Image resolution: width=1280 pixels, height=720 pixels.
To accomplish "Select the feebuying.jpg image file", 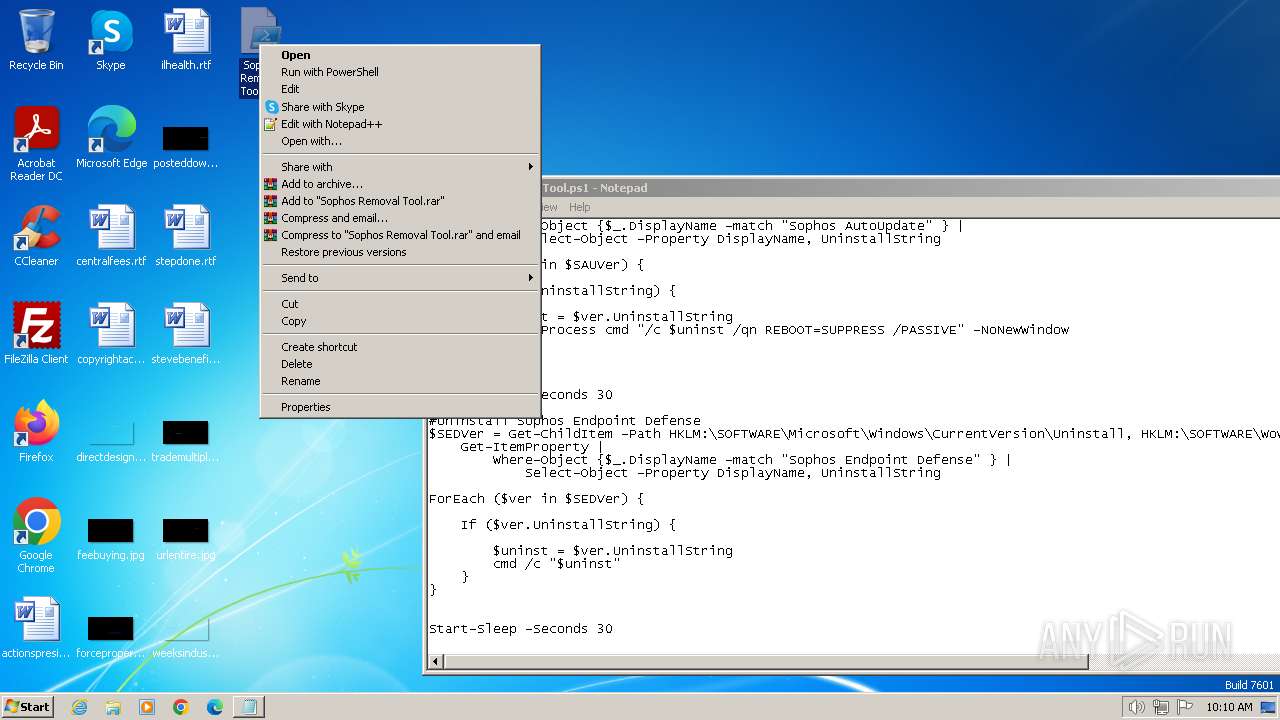I will 111,538.
